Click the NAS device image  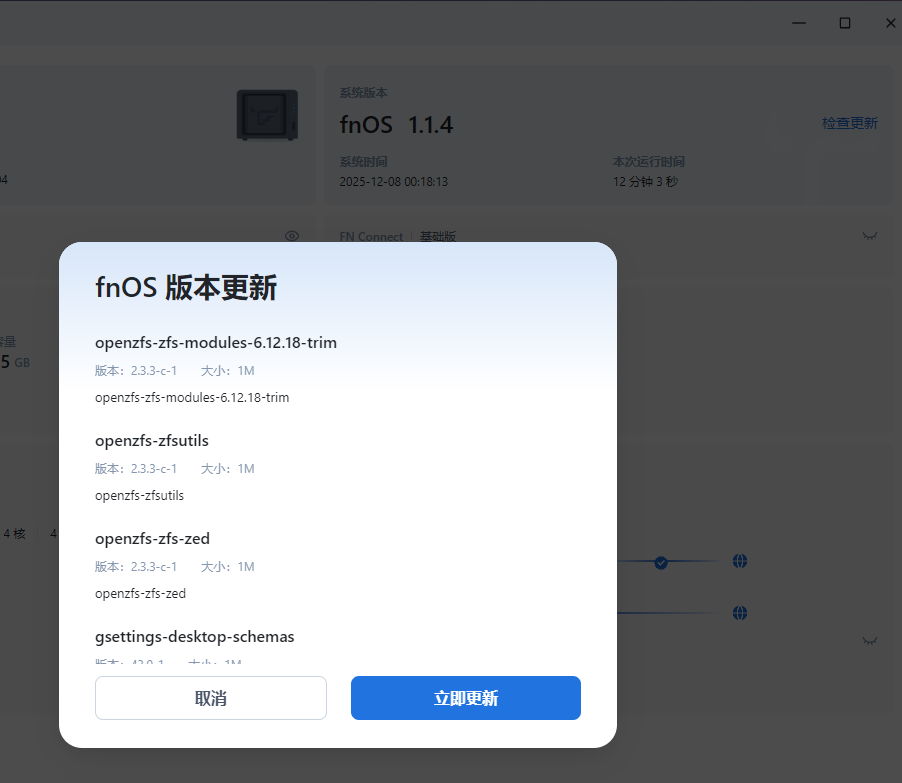click(x=267, y=115)
